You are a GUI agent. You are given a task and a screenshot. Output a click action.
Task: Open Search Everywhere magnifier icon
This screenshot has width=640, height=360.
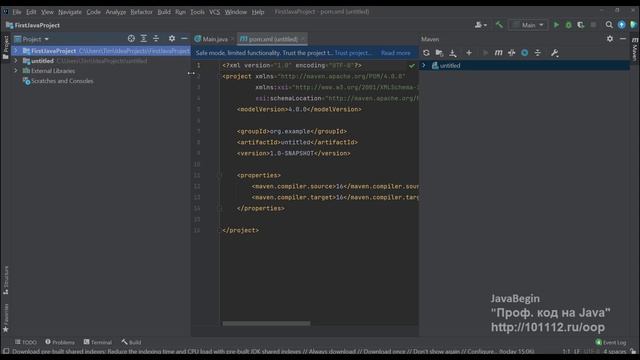click(609, 25)
